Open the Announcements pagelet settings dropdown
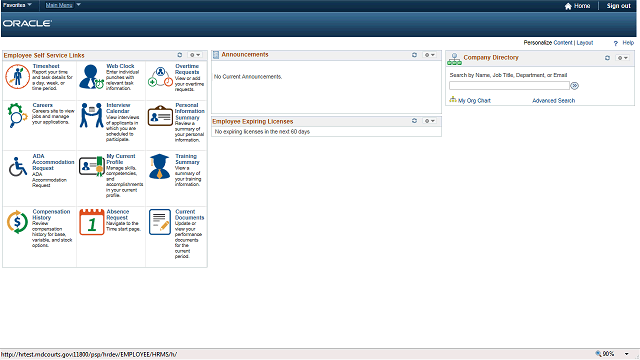Viewport: 640px width, 360px height. click(x=429, y=55)
